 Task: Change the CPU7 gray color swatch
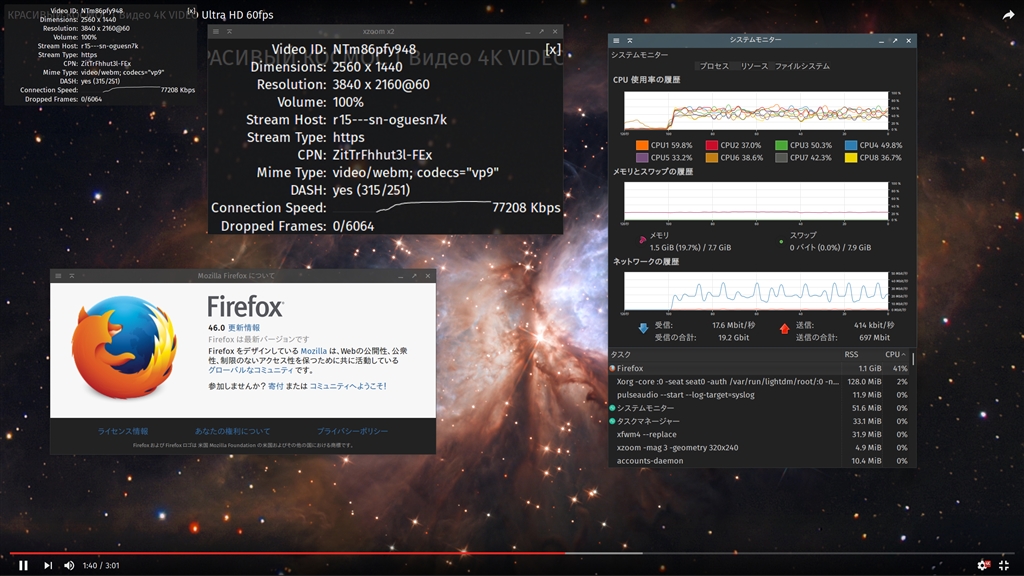coord(781,157)
